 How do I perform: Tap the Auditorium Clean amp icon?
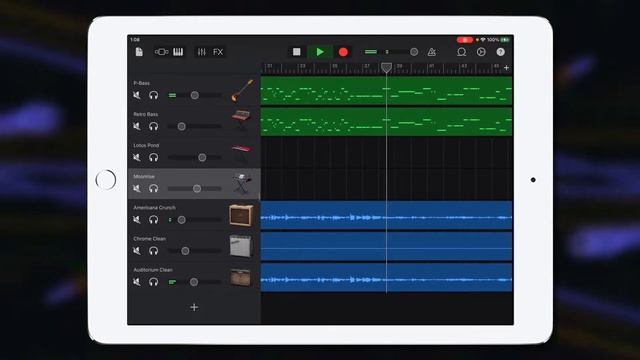[241, 278]
